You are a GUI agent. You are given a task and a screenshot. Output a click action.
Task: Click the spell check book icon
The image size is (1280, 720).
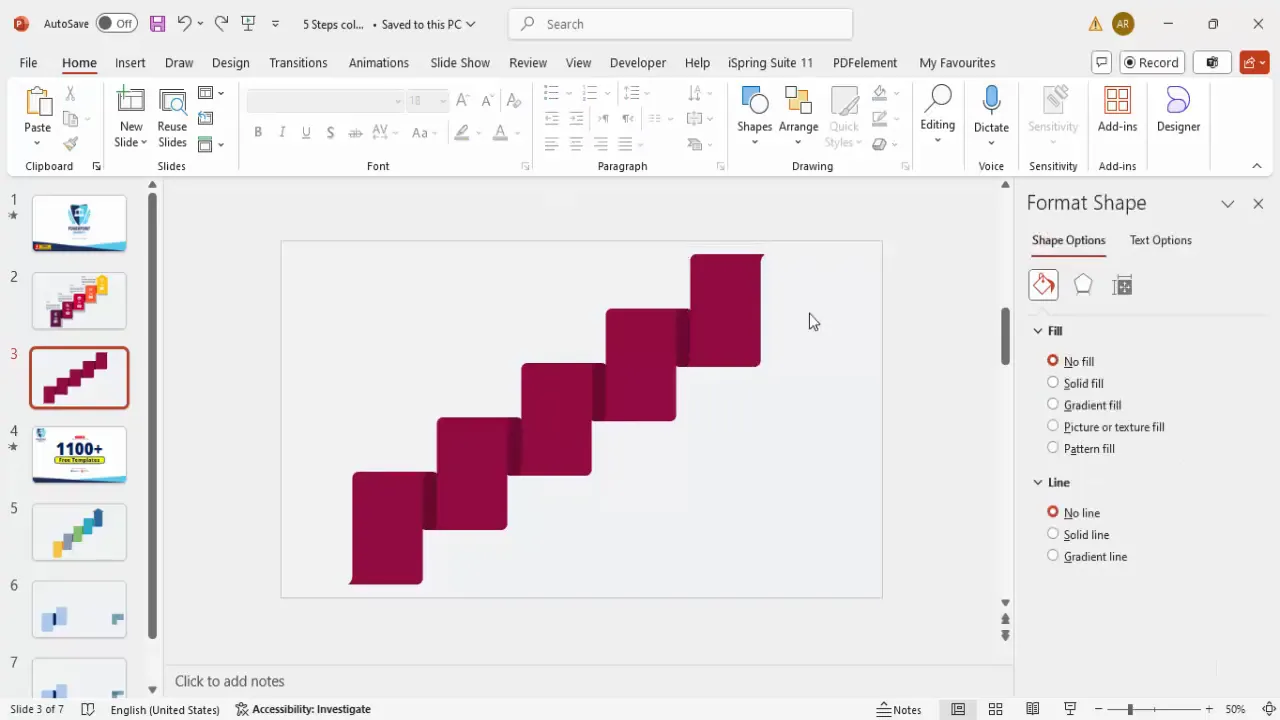[88, 709]
